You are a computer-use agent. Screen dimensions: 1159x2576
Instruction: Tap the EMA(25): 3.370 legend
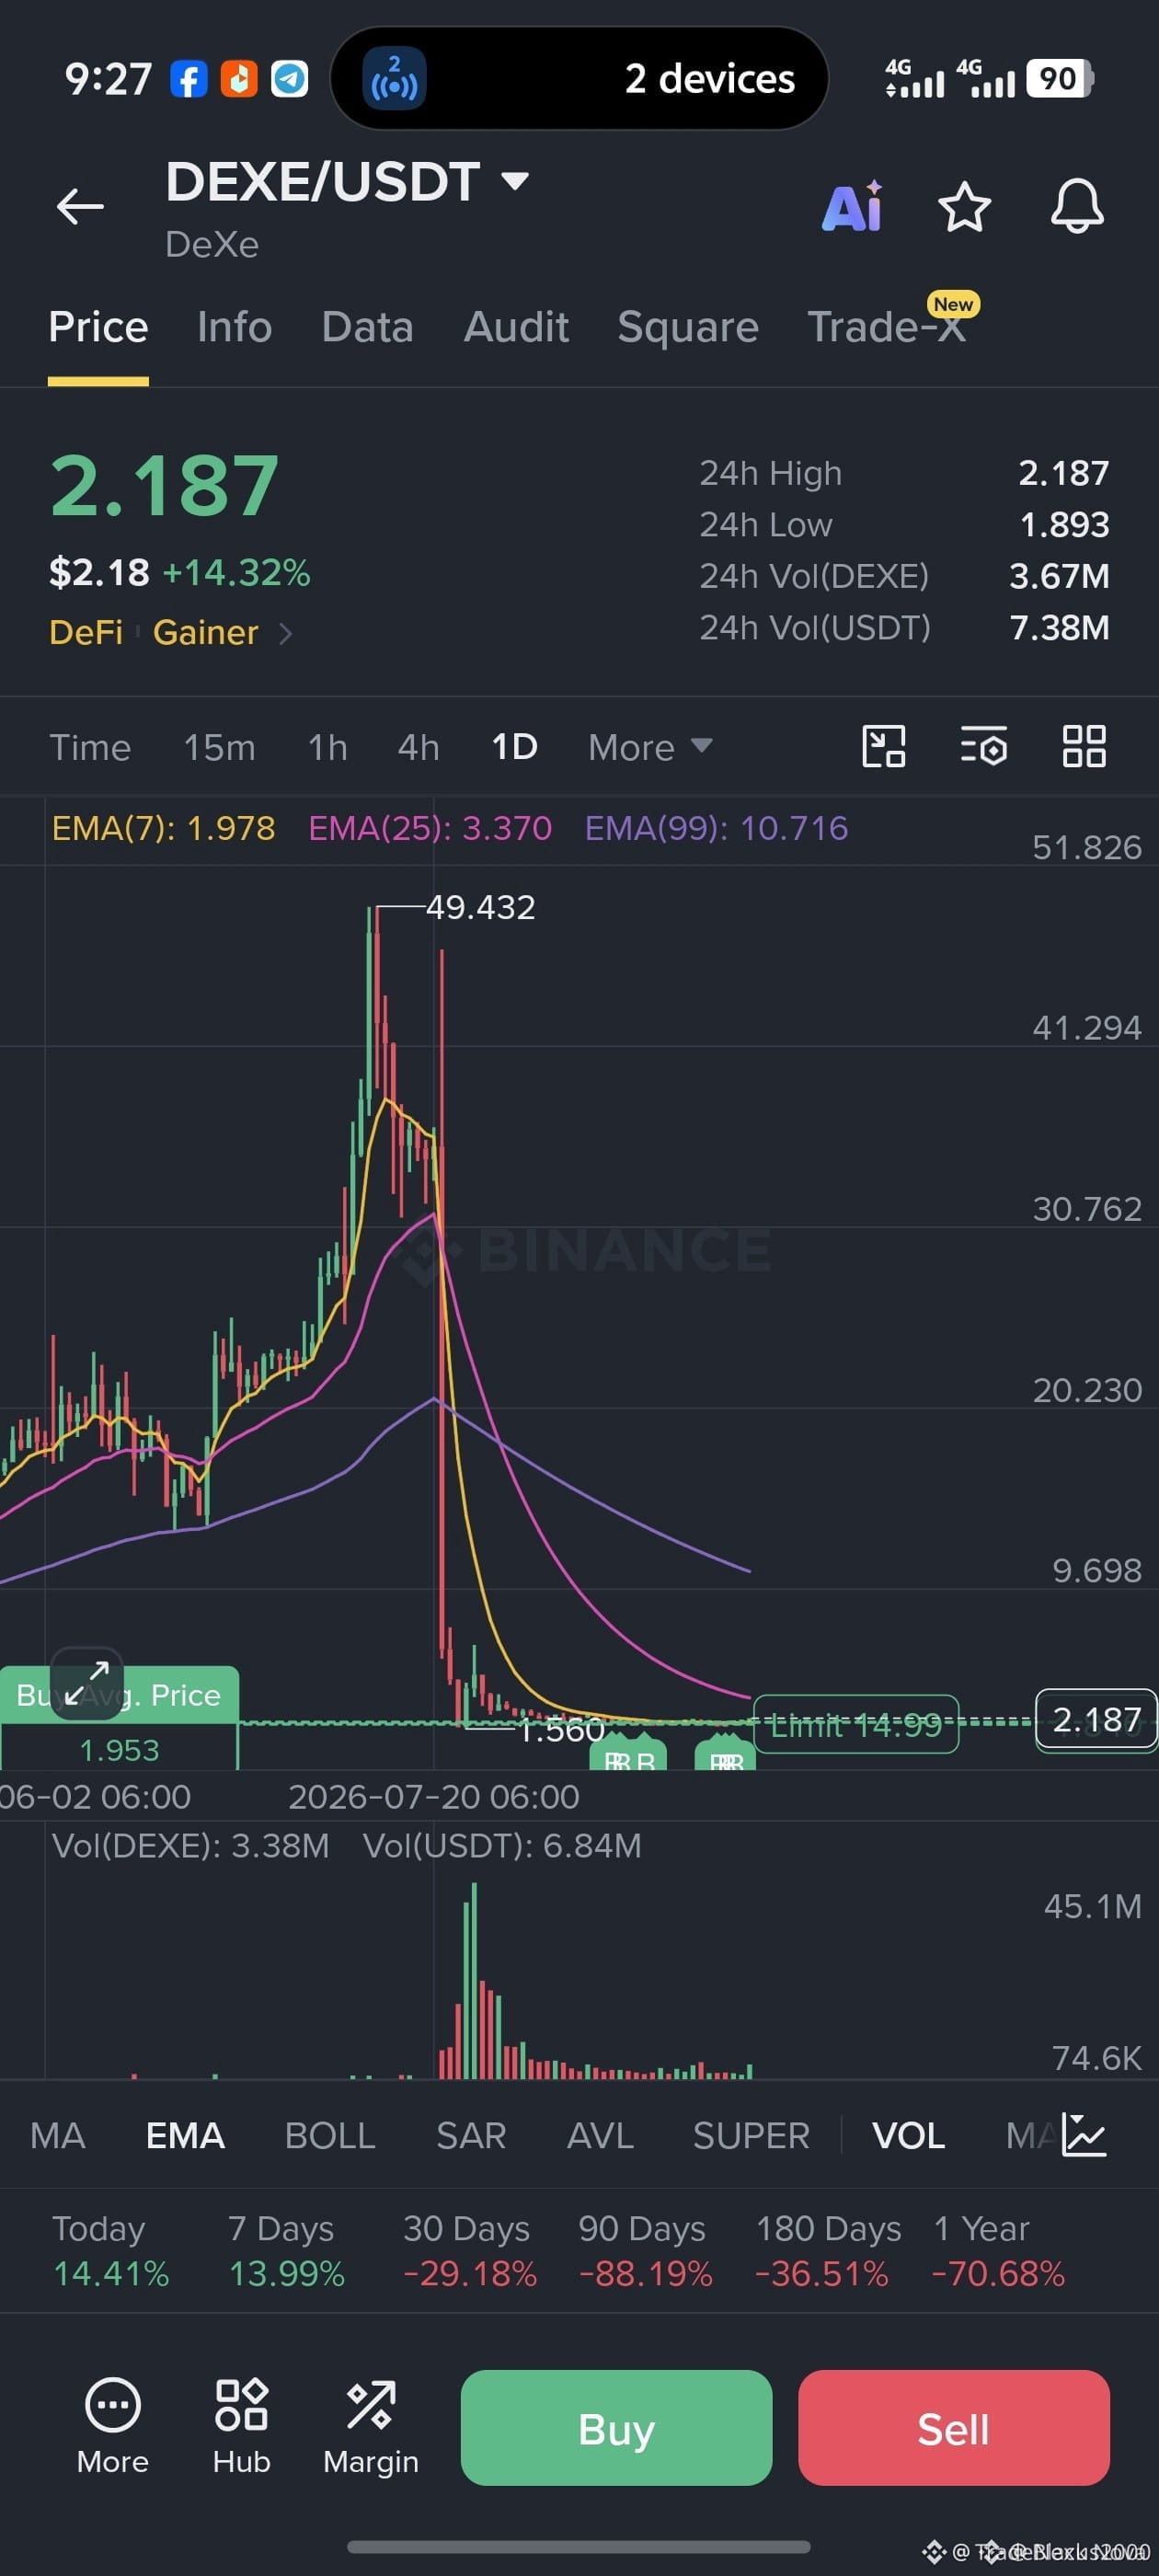(x=430, y=828)
